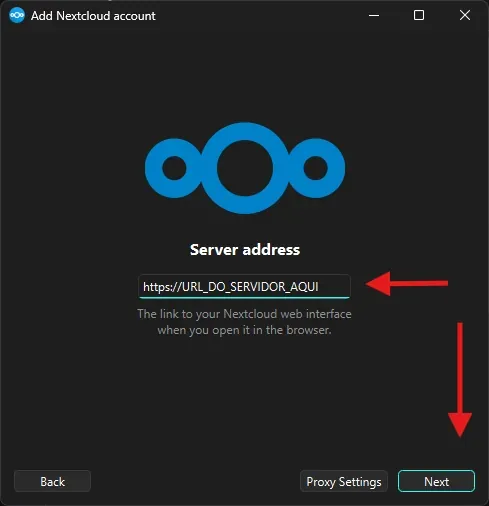The image size is (489, 506).
Task: Click the empty title bar area beside the title
Action: click(x=260, y=15)
